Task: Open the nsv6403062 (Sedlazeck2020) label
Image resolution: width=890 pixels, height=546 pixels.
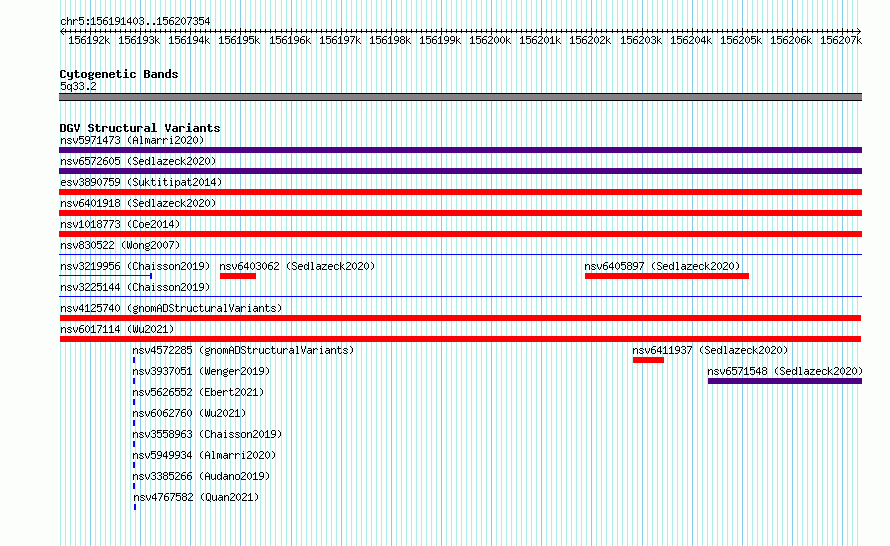Action: click(297, 266)
